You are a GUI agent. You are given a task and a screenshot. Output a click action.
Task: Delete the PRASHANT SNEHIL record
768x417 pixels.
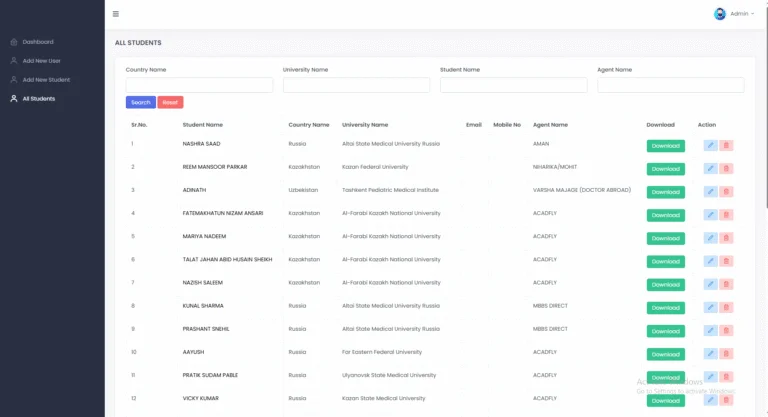click(x=726, y=331)
